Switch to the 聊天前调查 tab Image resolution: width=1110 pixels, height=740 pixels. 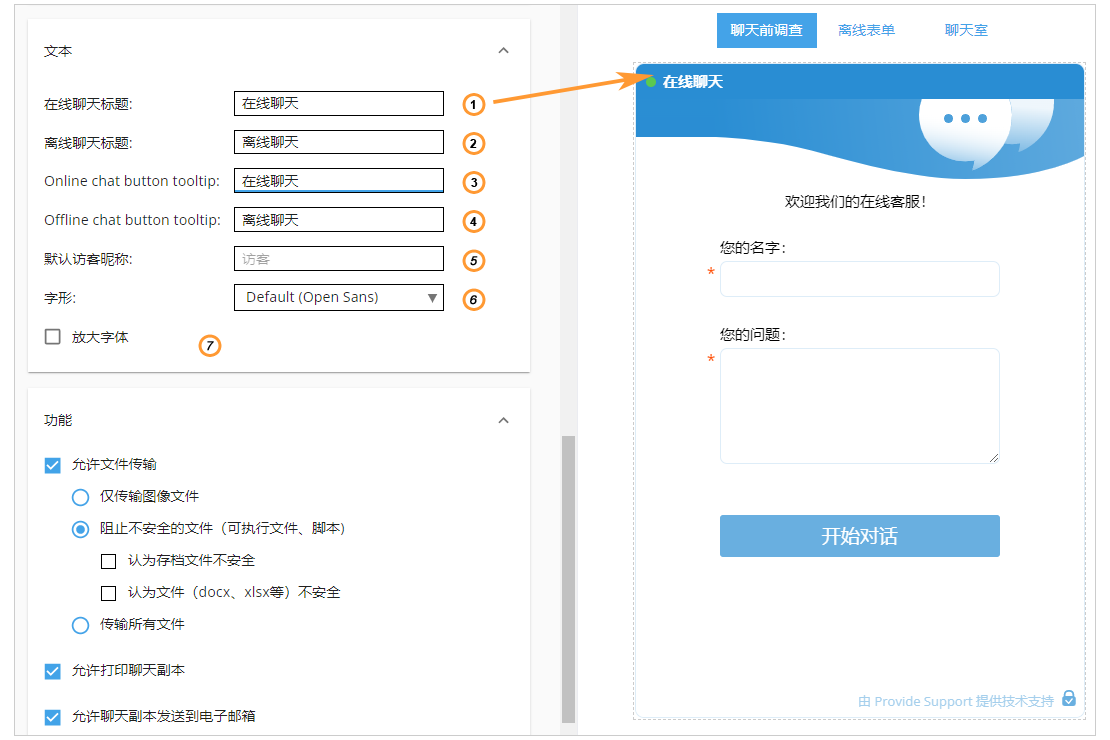click(767, 30)
